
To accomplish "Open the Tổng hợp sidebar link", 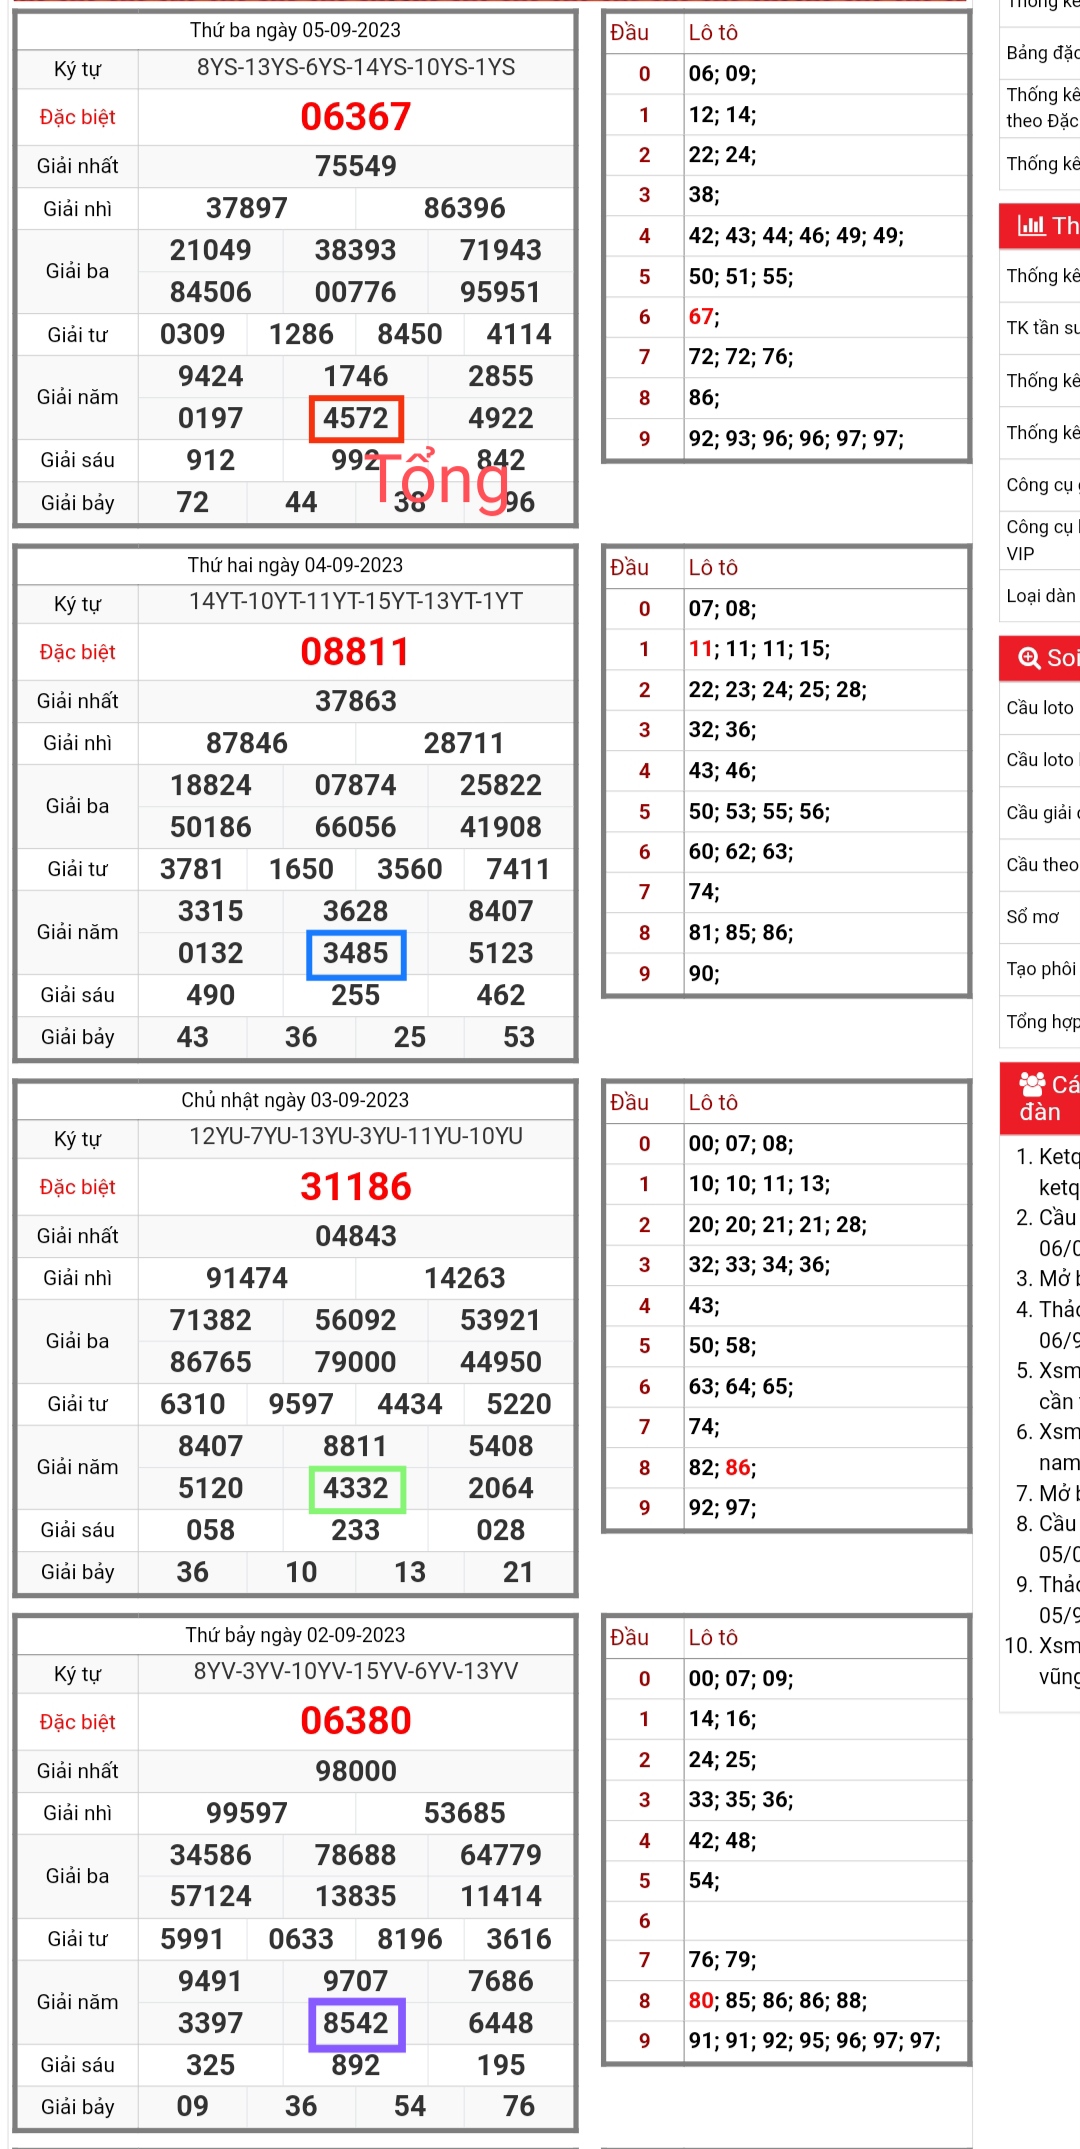I will pos(1042,1021).
